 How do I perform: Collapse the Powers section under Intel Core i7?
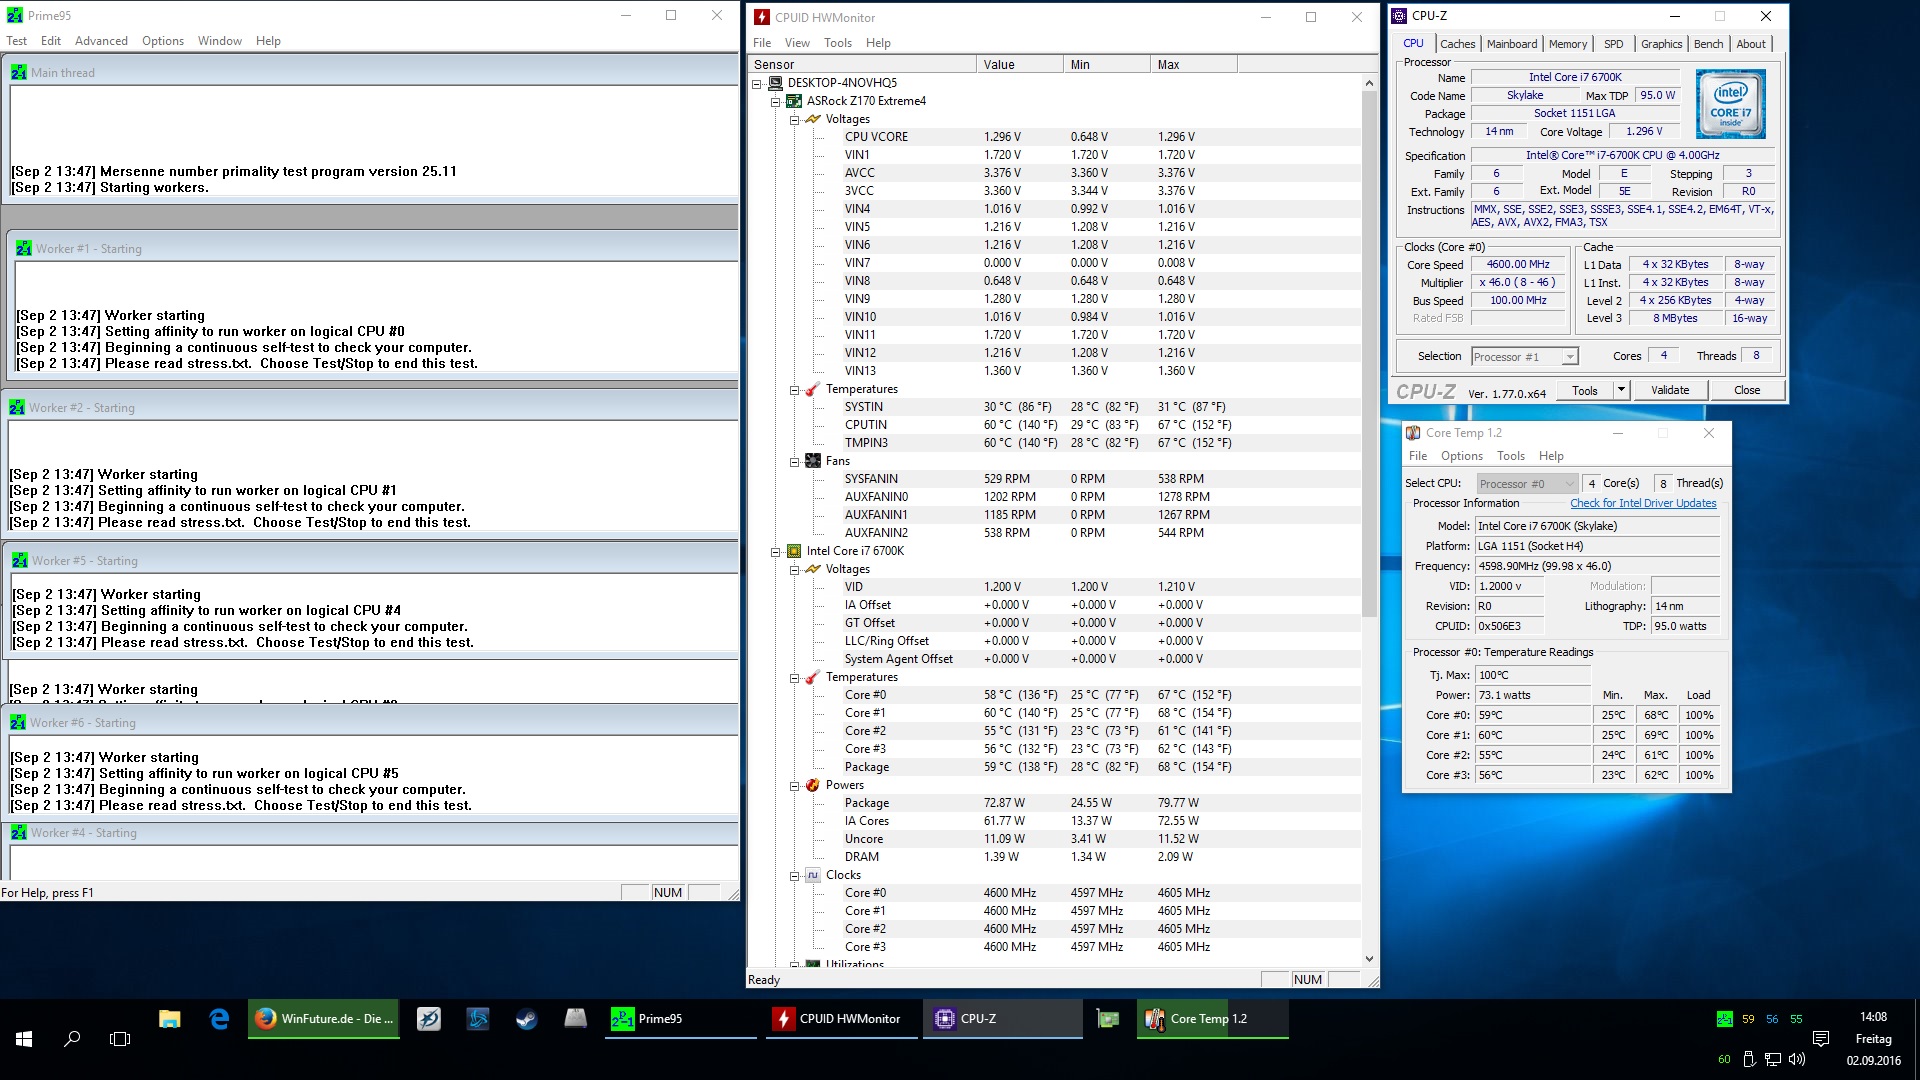(x=795, y=785)
